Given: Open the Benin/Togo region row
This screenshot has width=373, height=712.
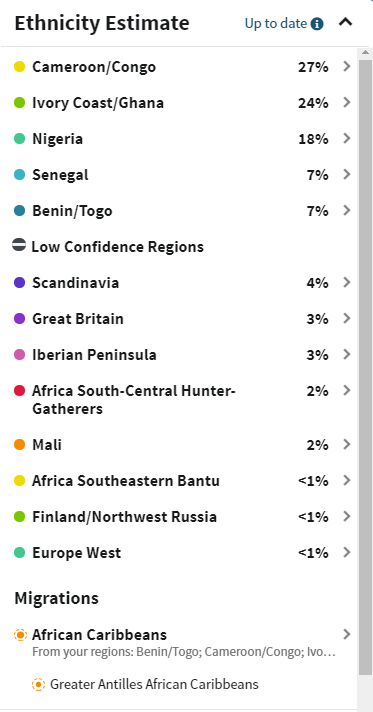Looking at the screenshot, I should 183,211.
